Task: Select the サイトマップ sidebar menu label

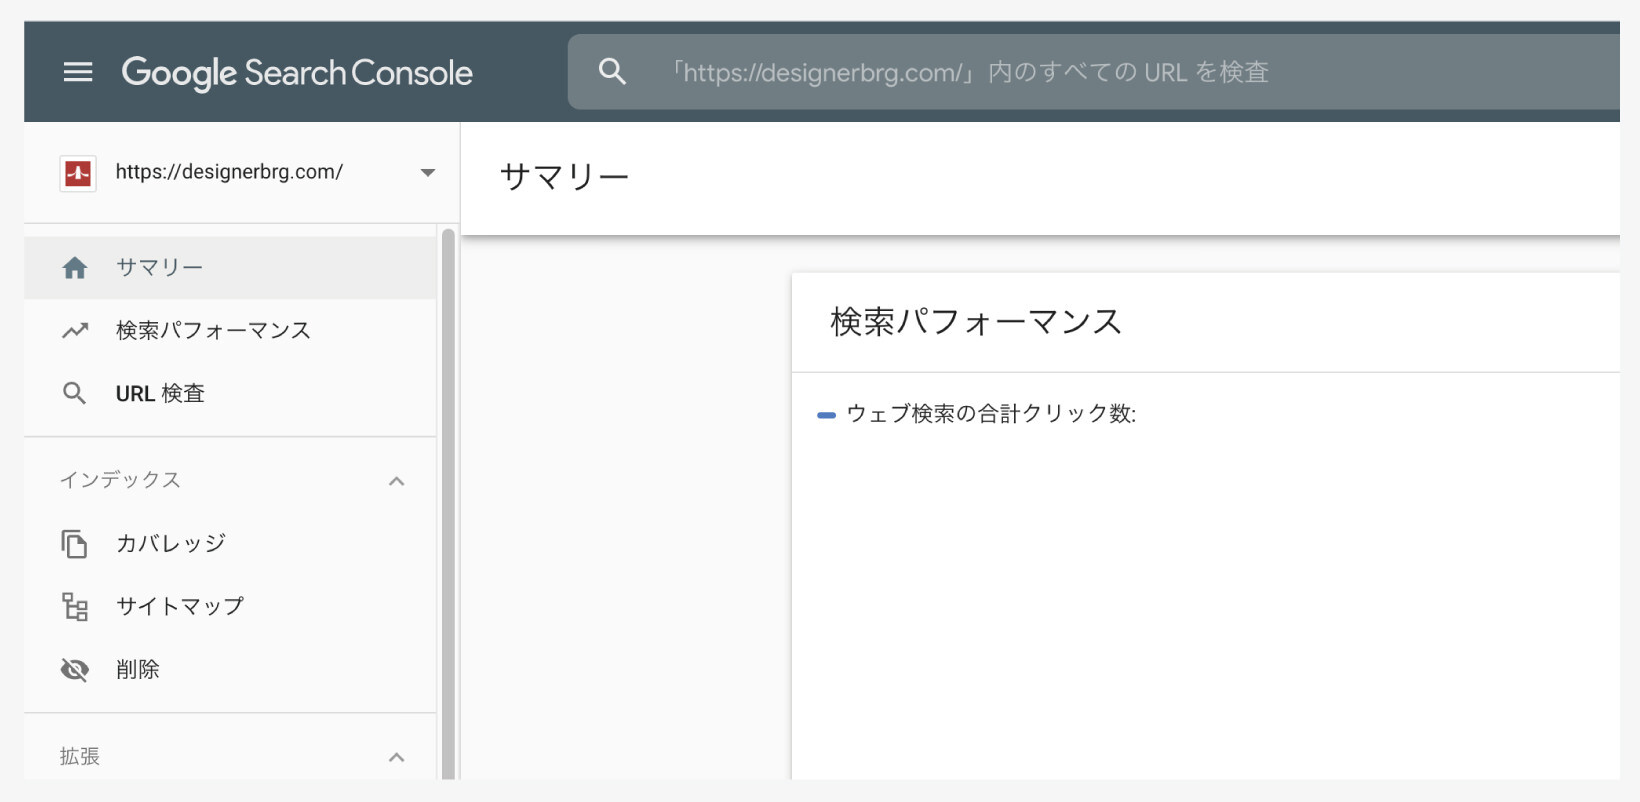Action: (180, 607)
